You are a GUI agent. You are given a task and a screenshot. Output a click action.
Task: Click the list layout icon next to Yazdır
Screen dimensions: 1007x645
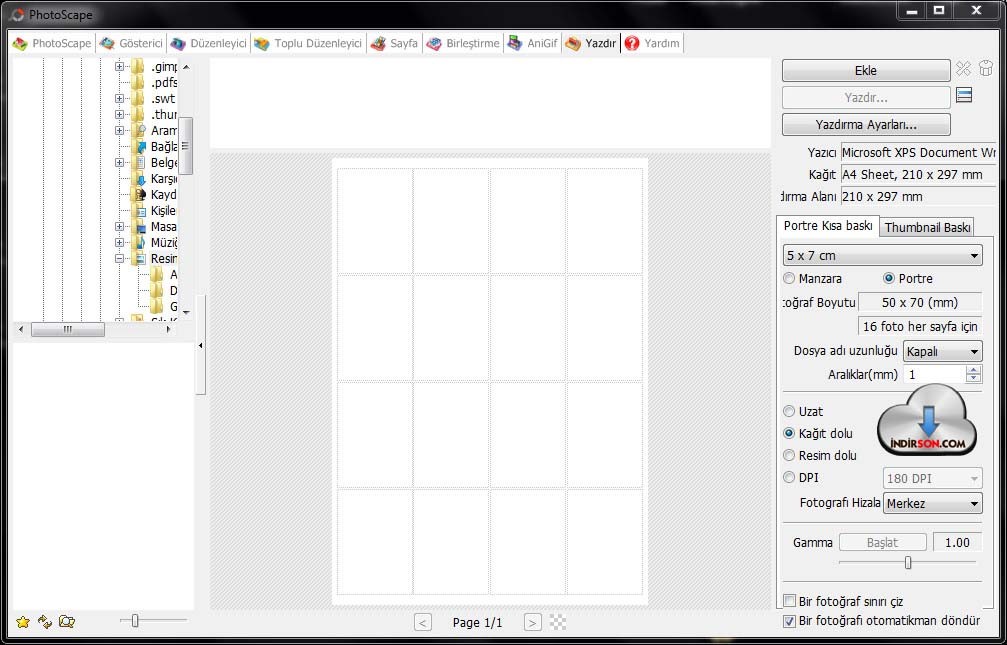(x=964, y=96)
